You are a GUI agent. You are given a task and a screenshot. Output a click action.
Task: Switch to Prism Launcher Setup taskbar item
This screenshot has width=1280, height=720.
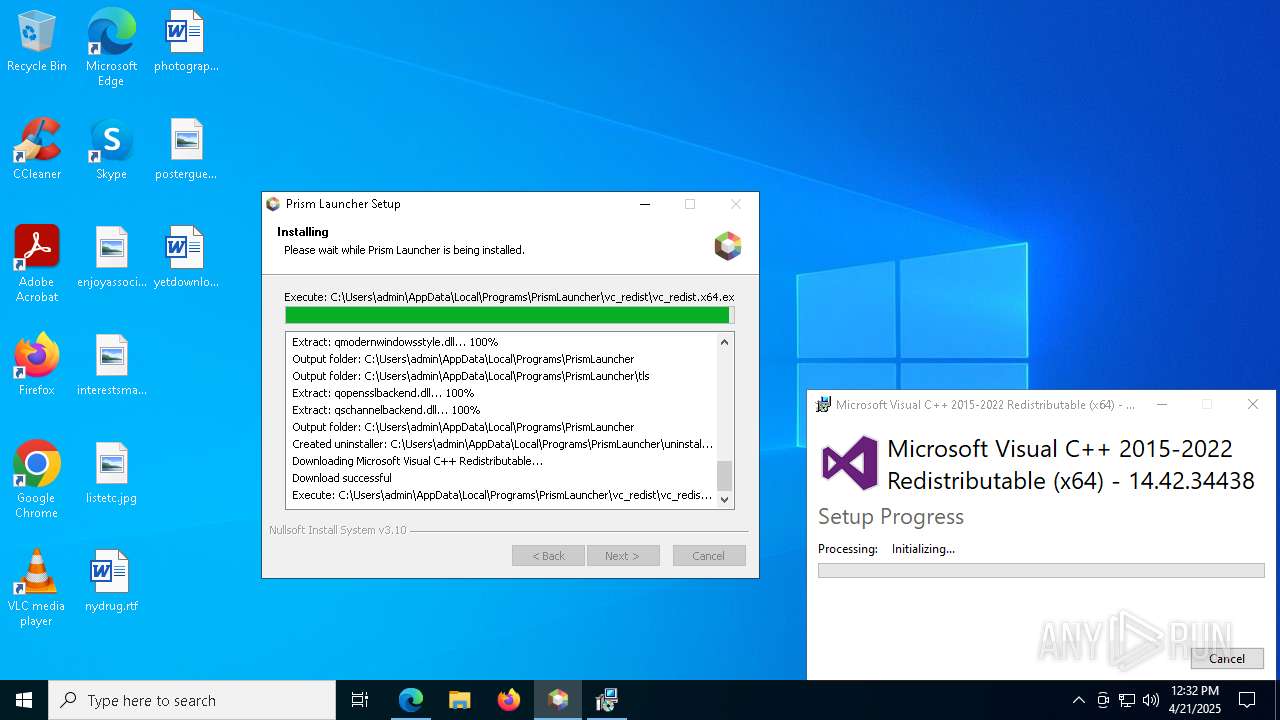pyautogui.click(x=558, y=700)
